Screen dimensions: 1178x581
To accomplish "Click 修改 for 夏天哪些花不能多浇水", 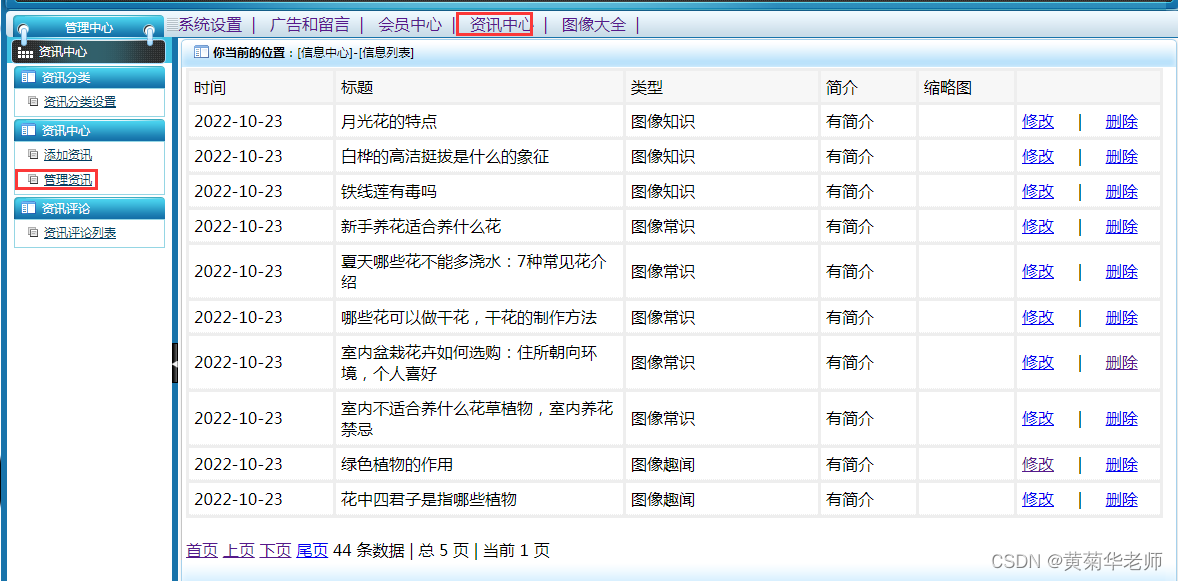I will [x=1038, y=271].
